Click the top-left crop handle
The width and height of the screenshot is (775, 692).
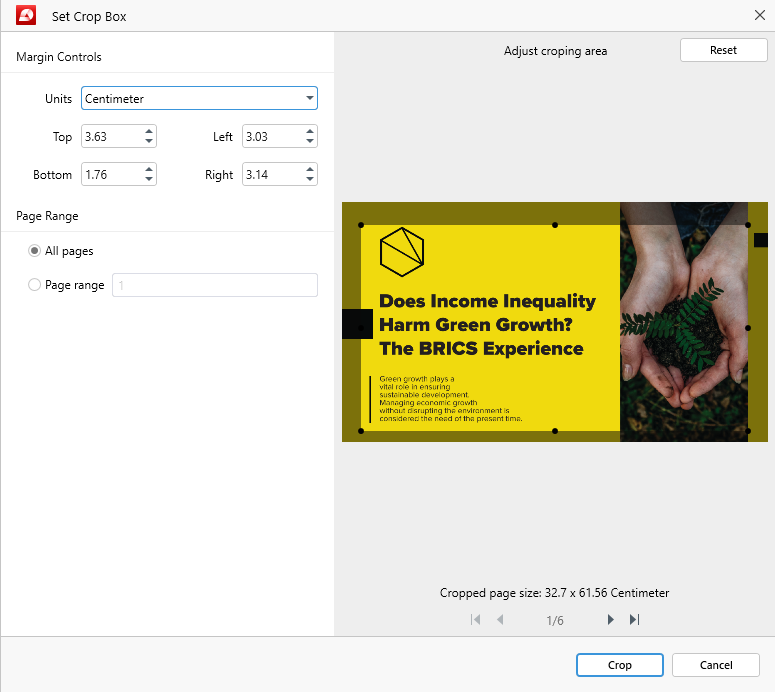[361, 225]
